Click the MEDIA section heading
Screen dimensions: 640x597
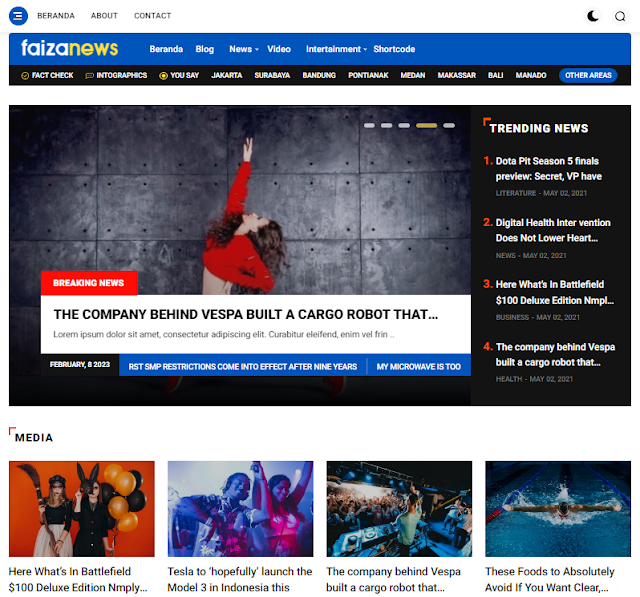click(34, 437)
